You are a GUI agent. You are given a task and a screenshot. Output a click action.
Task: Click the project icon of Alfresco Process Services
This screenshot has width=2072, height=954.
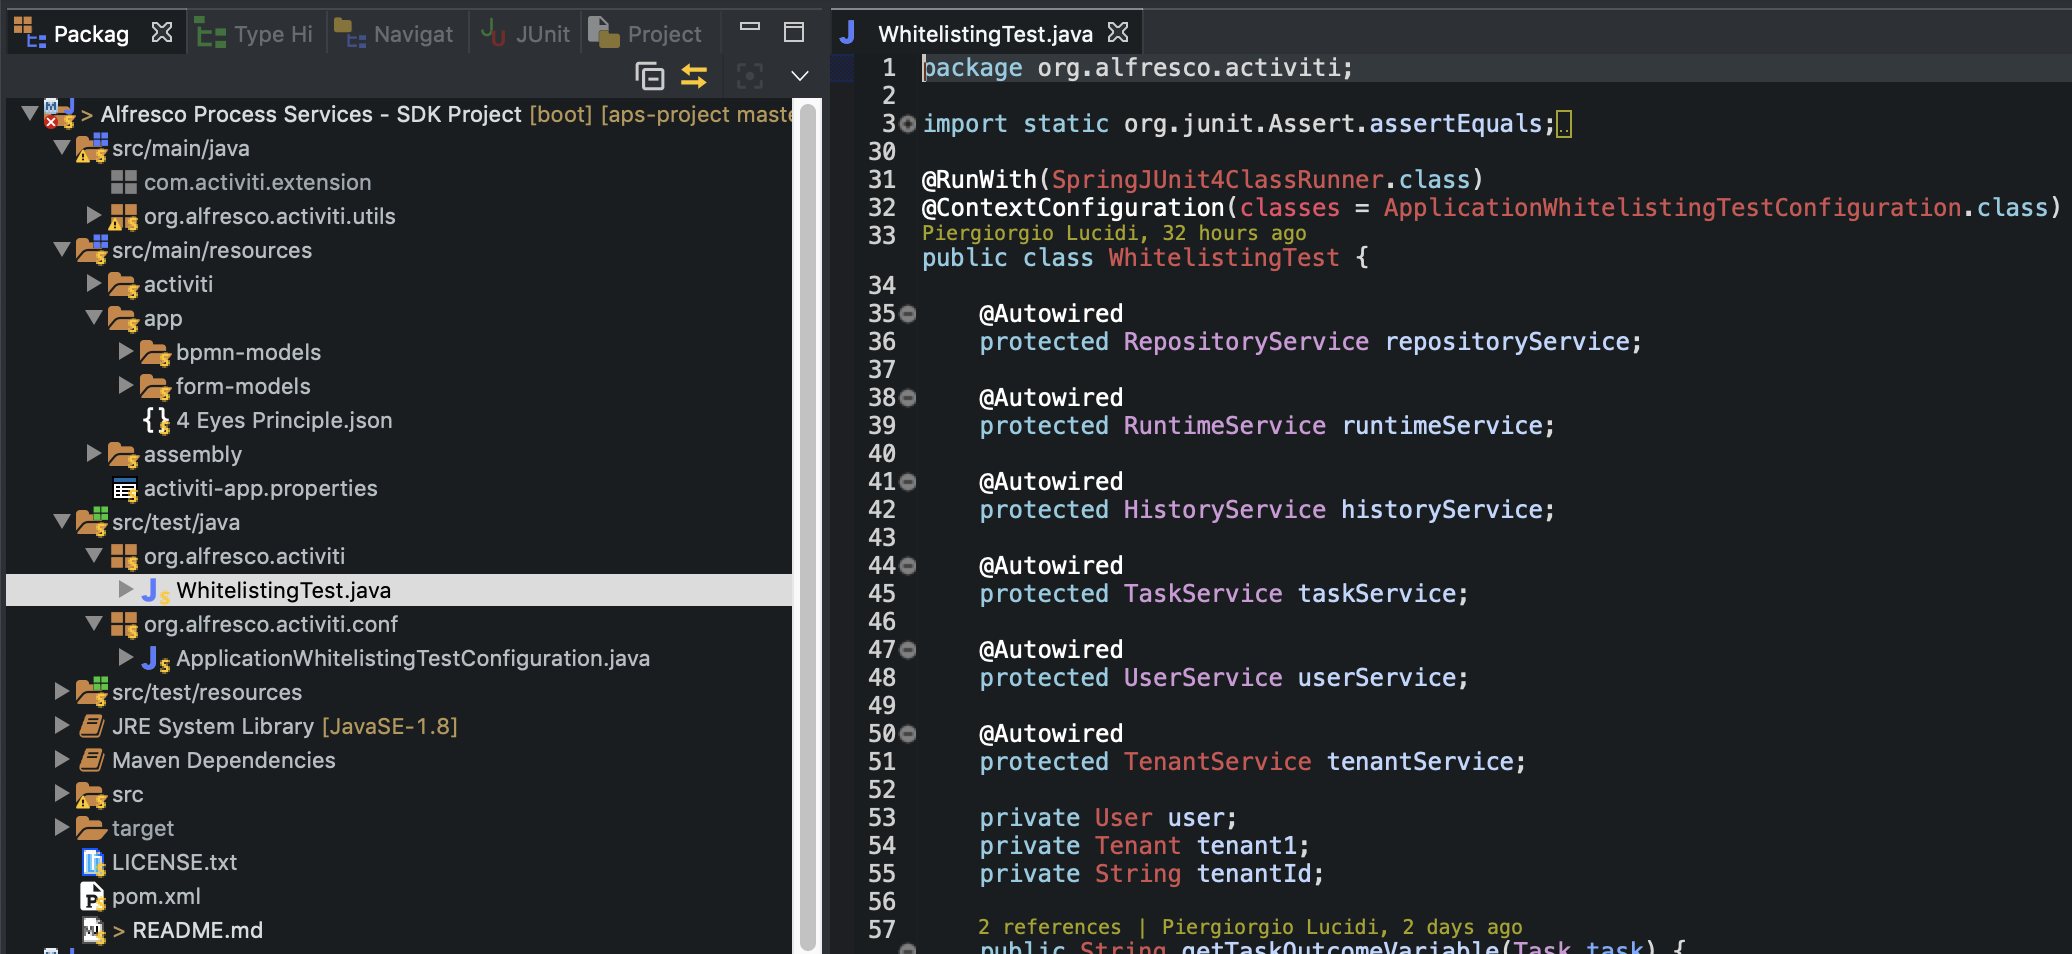pyautogui.click(x=59, y=114)
